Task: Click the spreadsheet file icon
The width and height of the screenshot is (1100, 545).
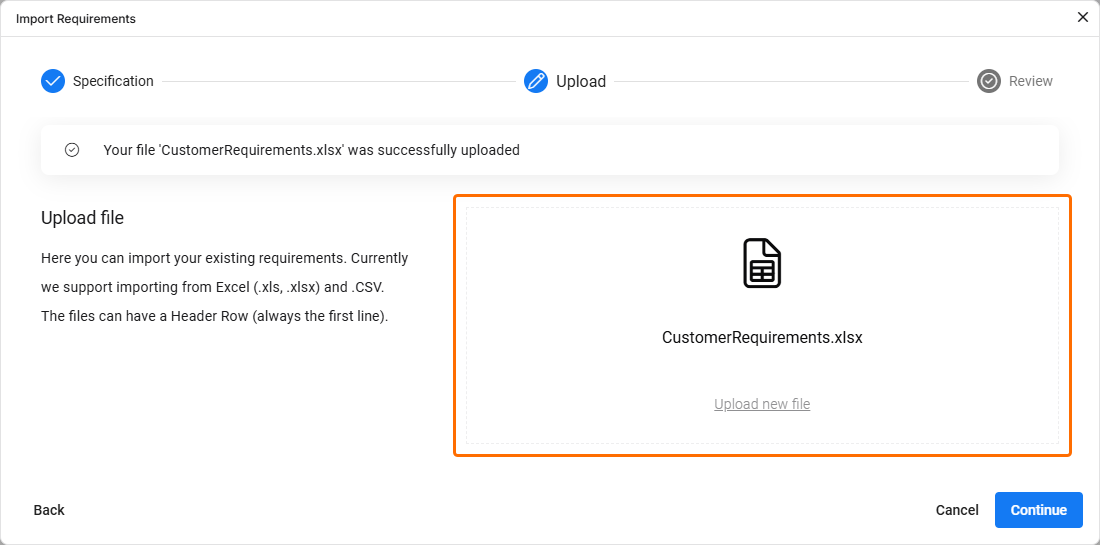Action: click(762, 263)
